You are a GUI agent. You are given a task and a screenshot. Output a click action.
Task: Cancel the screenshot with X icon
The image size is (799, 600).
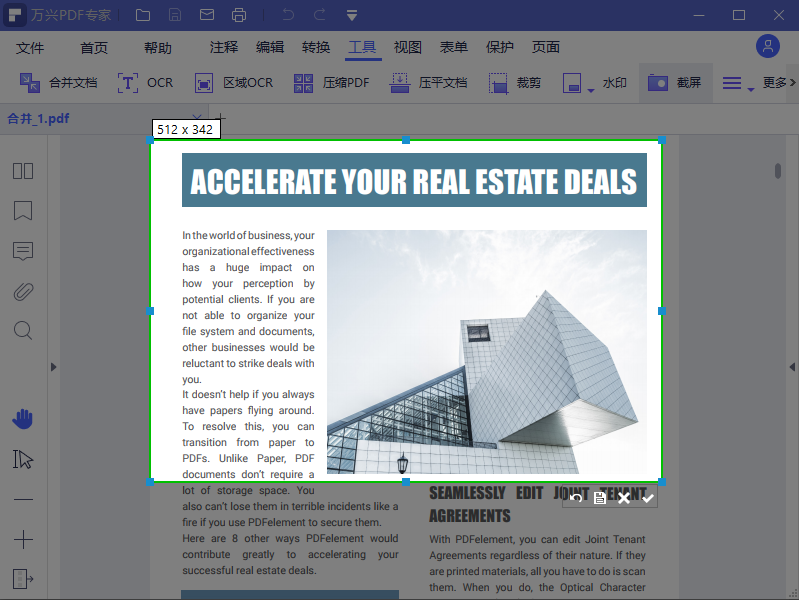[x=624, y=498]
